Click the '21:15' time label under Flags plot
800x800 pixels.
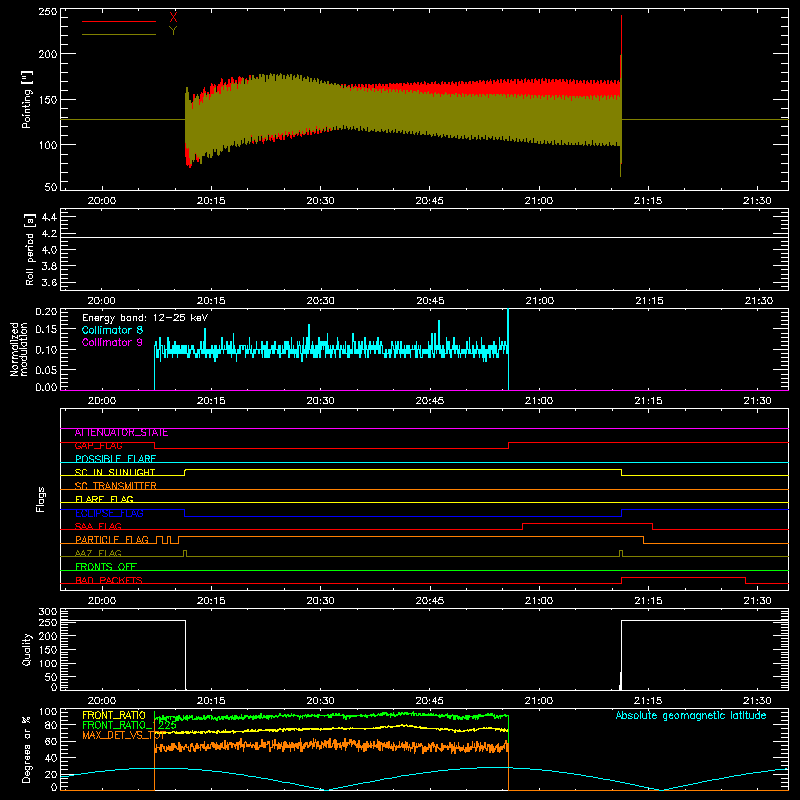click(648, 601)
